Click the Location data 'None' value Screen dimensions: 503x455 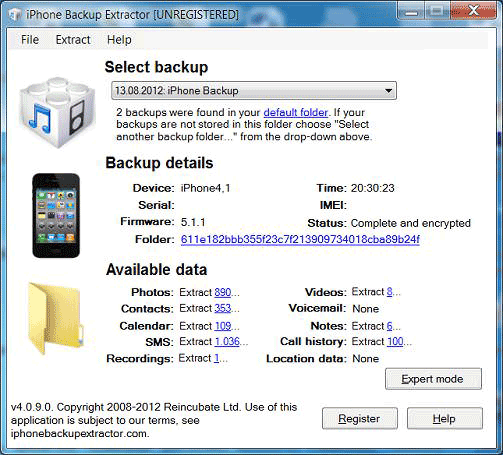[366, 359]
